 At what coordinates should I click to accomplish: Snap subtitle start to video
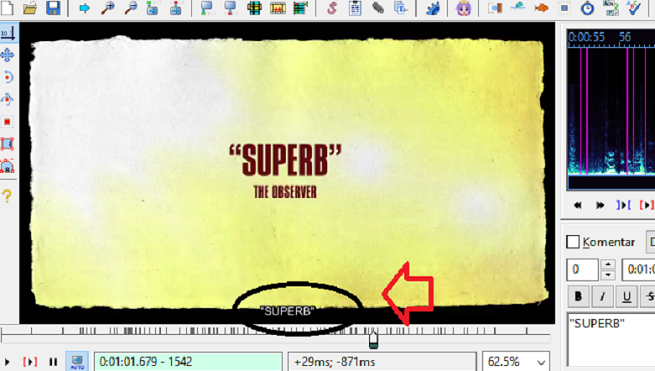point(207,8)
